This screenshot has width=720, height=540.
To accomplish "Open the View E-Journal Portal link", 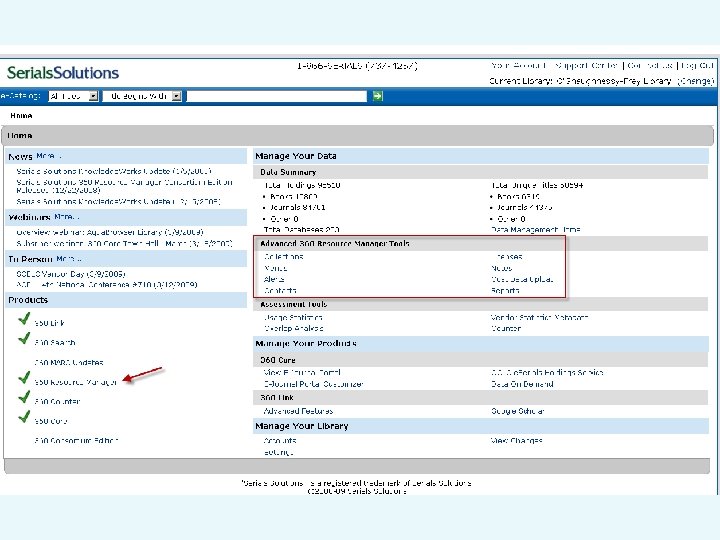I will (x=302, y=372).
